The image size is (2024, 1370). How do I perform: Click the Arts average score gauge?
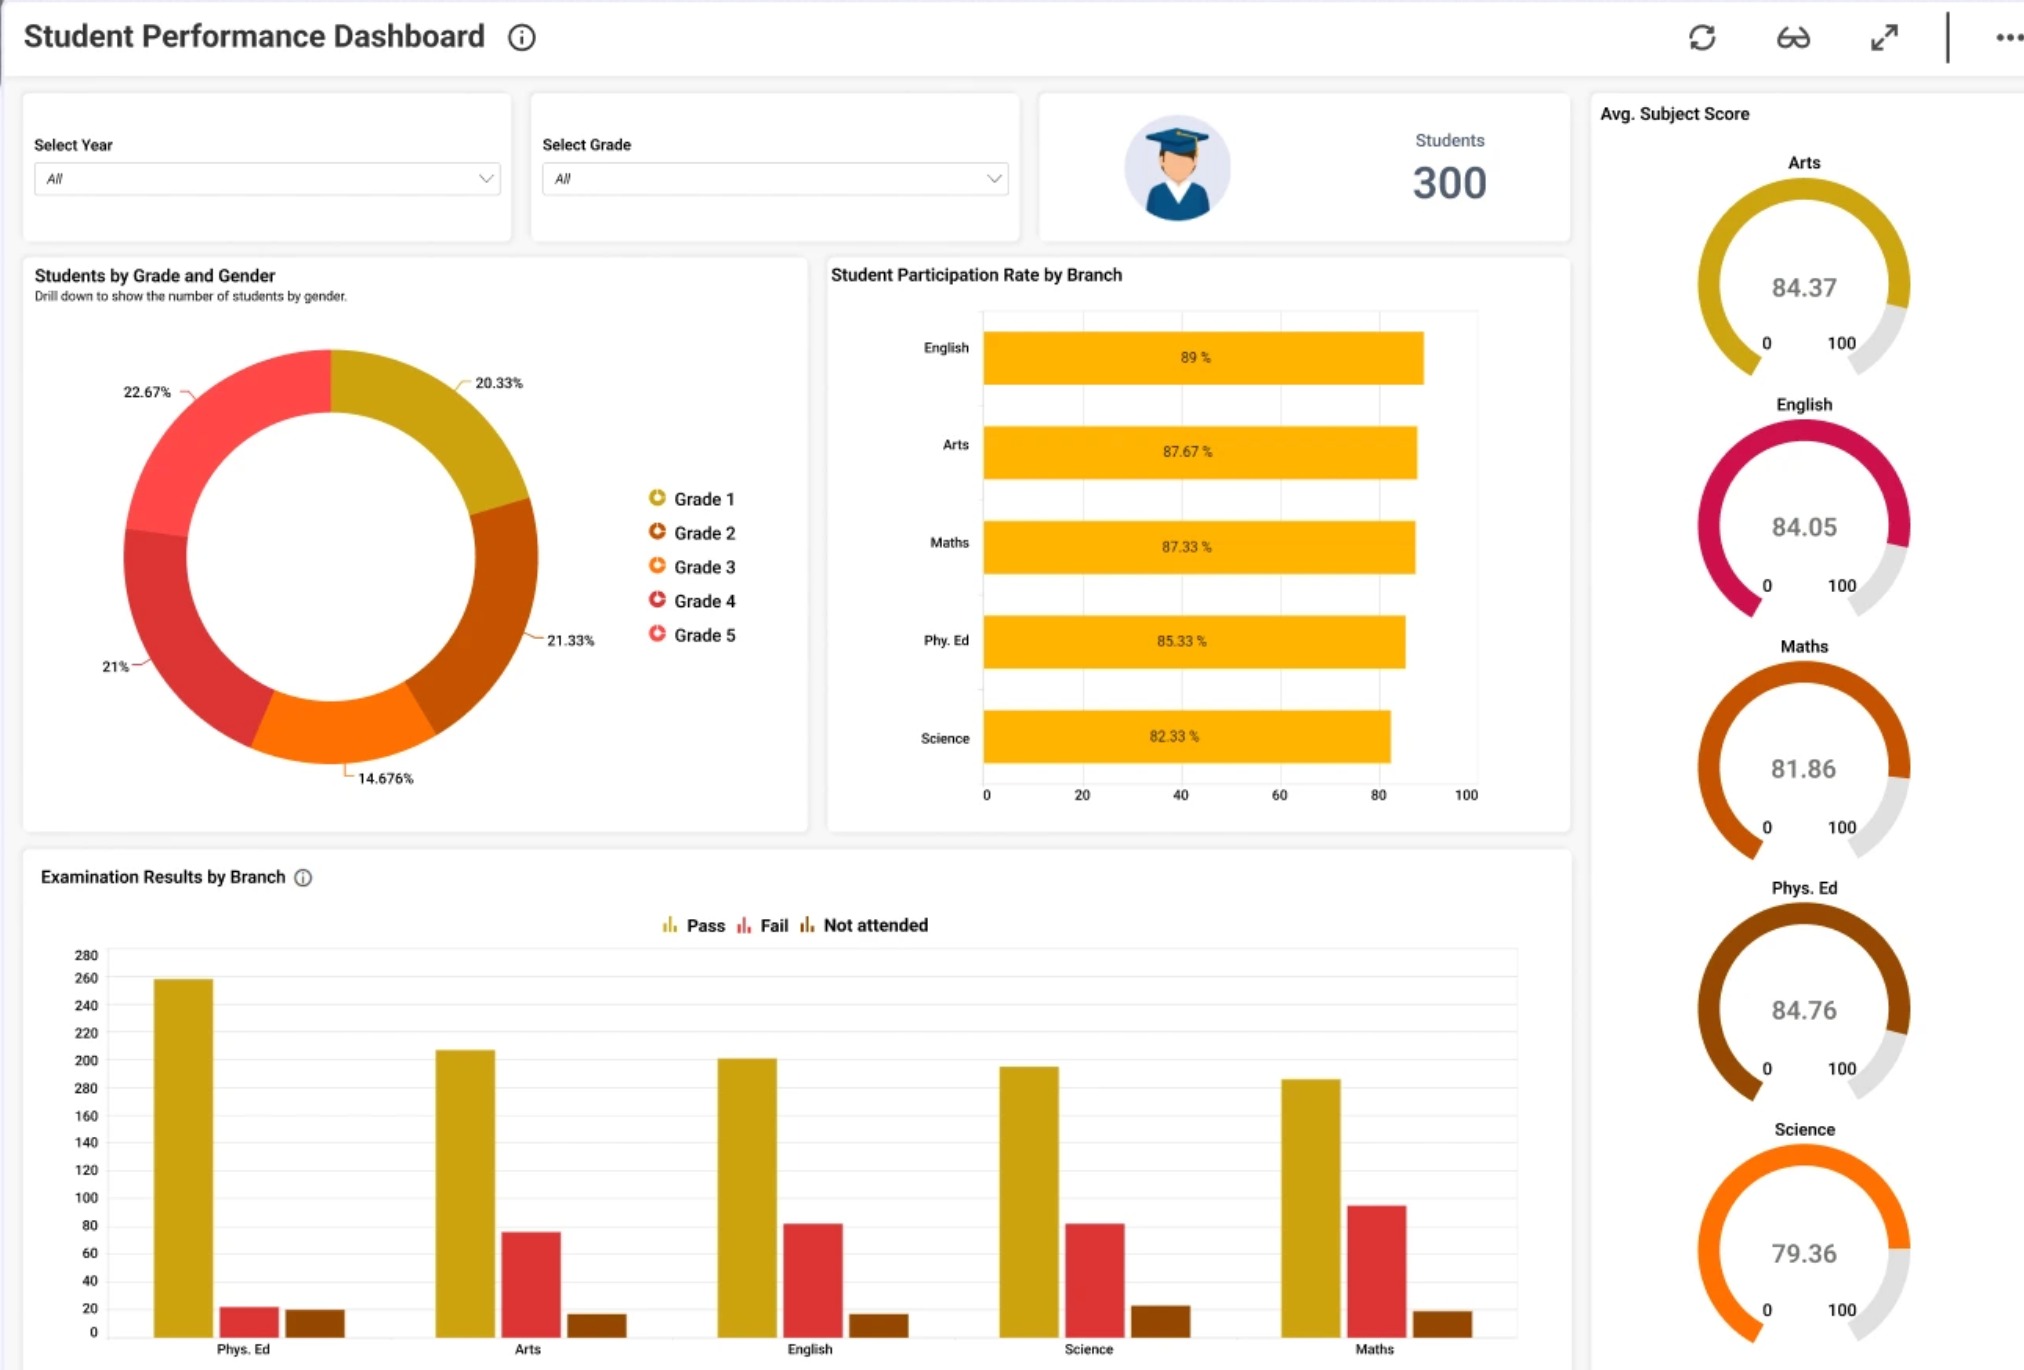pyautogui.click(x=1803, y=275)
